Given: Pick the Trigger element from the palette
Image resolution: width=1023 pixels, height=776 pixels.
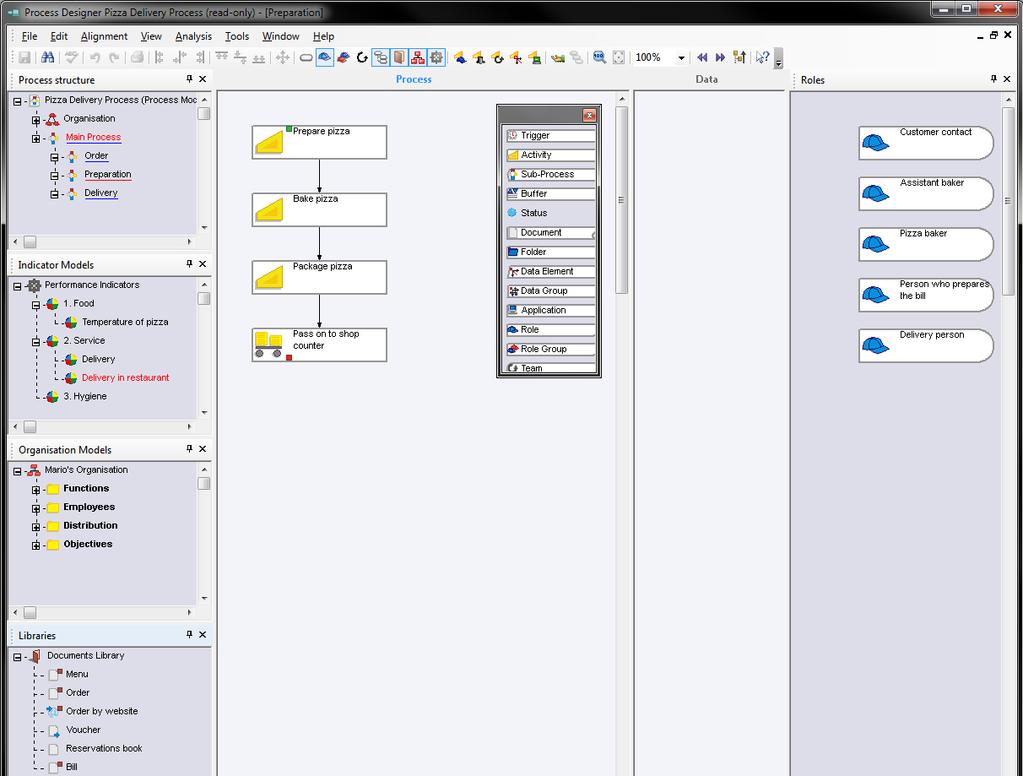Looking at the screenshot, I should (x=551, y=135).
